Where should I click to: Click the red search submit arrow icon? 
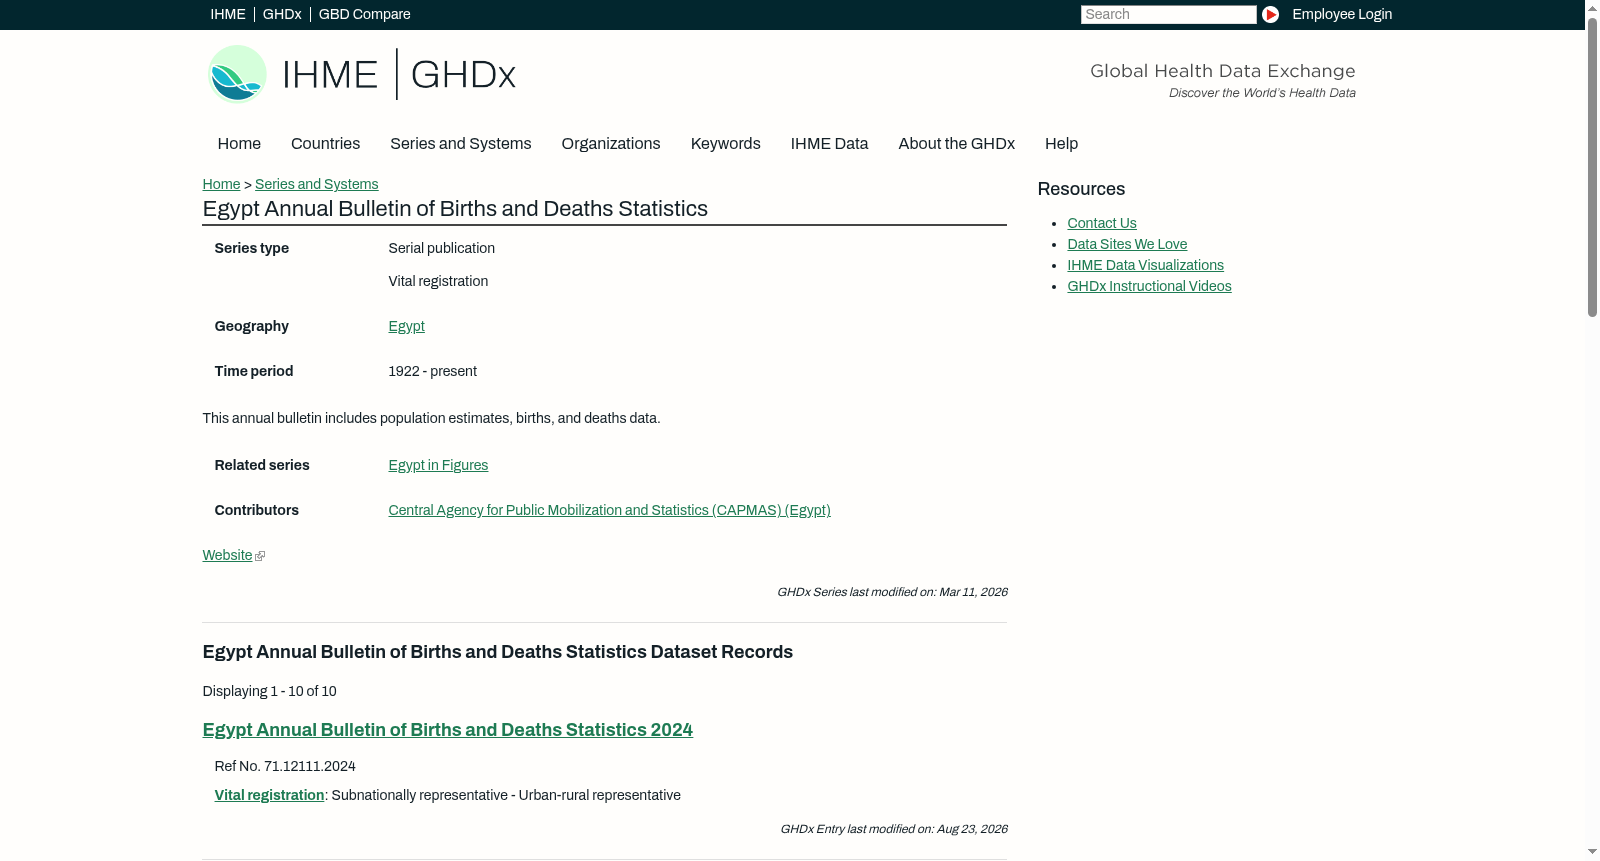[x=1270, y=14]
